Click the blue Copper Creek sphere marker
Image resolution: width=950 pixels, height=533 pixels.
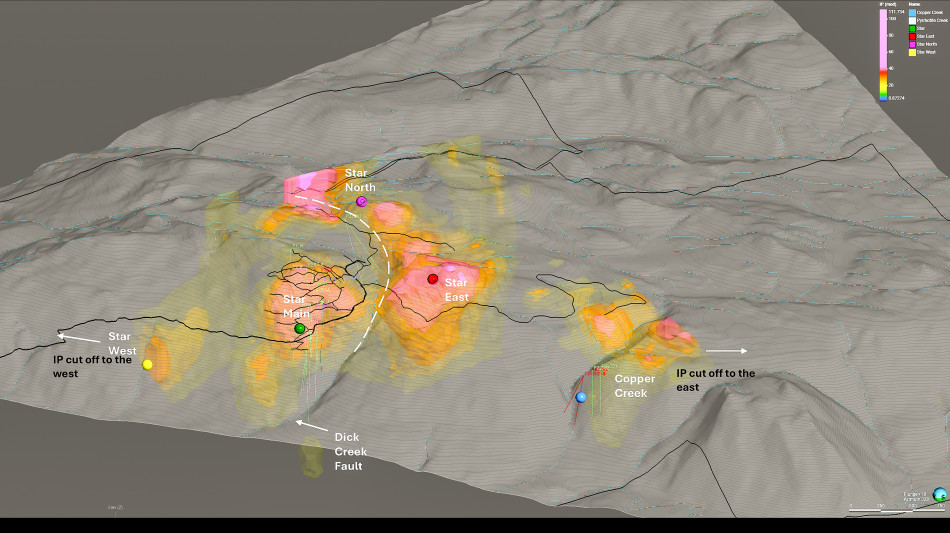tap(581, 397)
